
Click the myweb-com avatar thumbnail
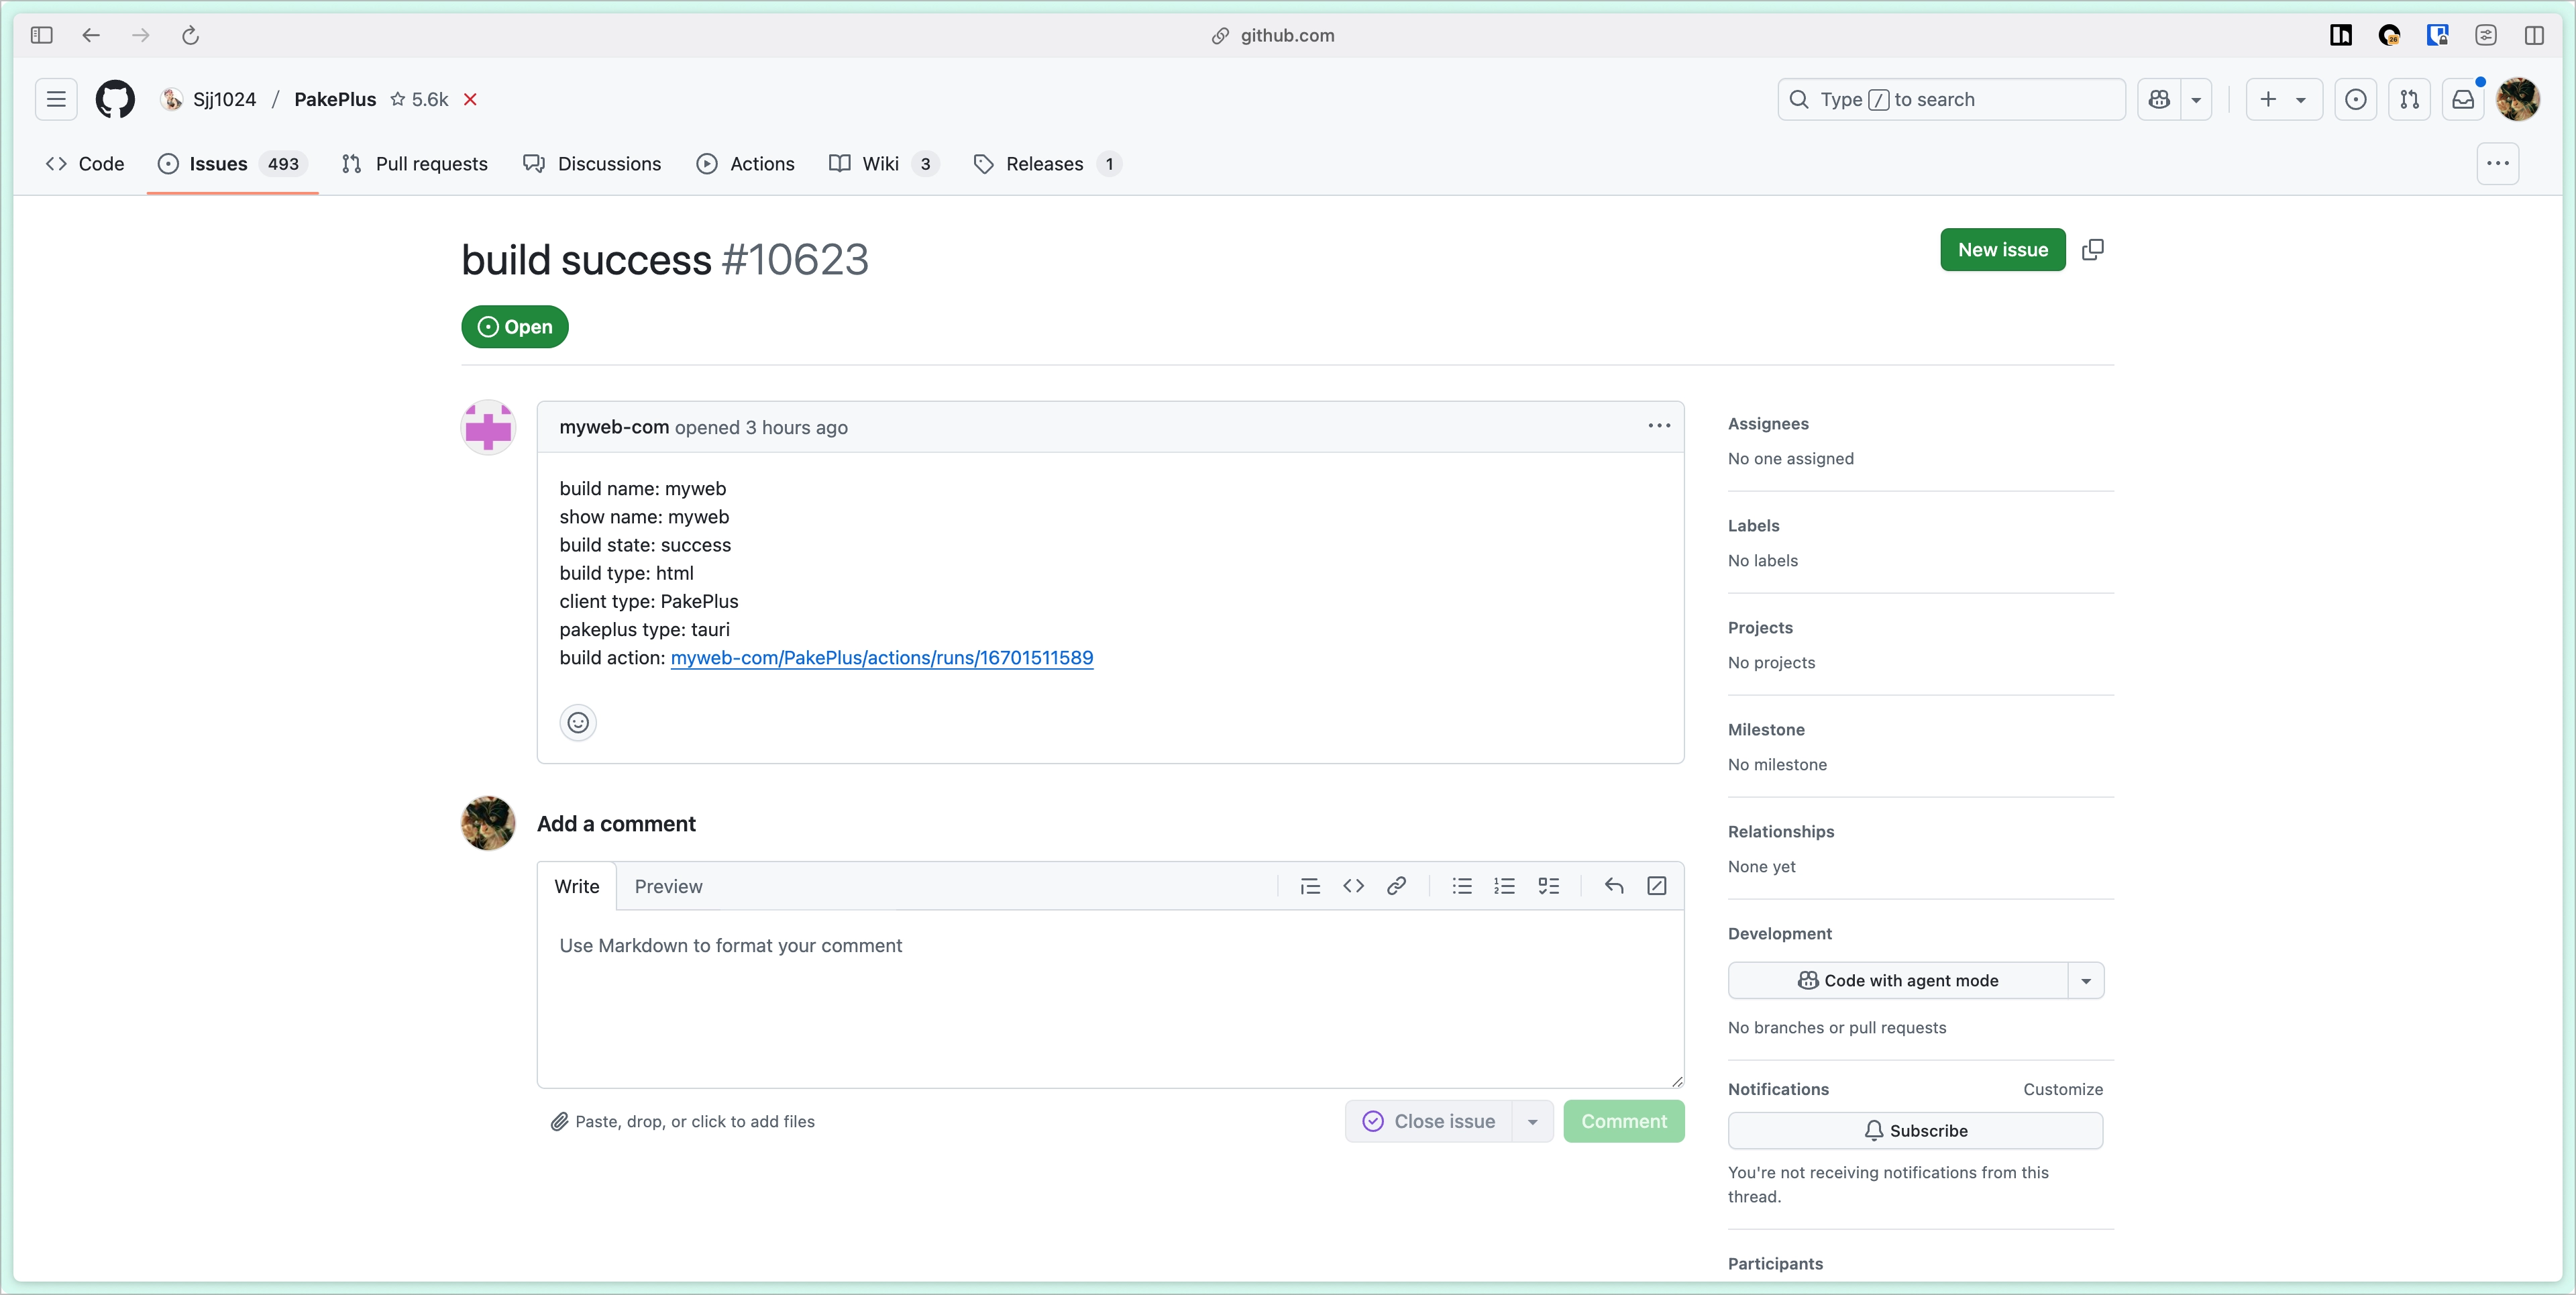488,428
